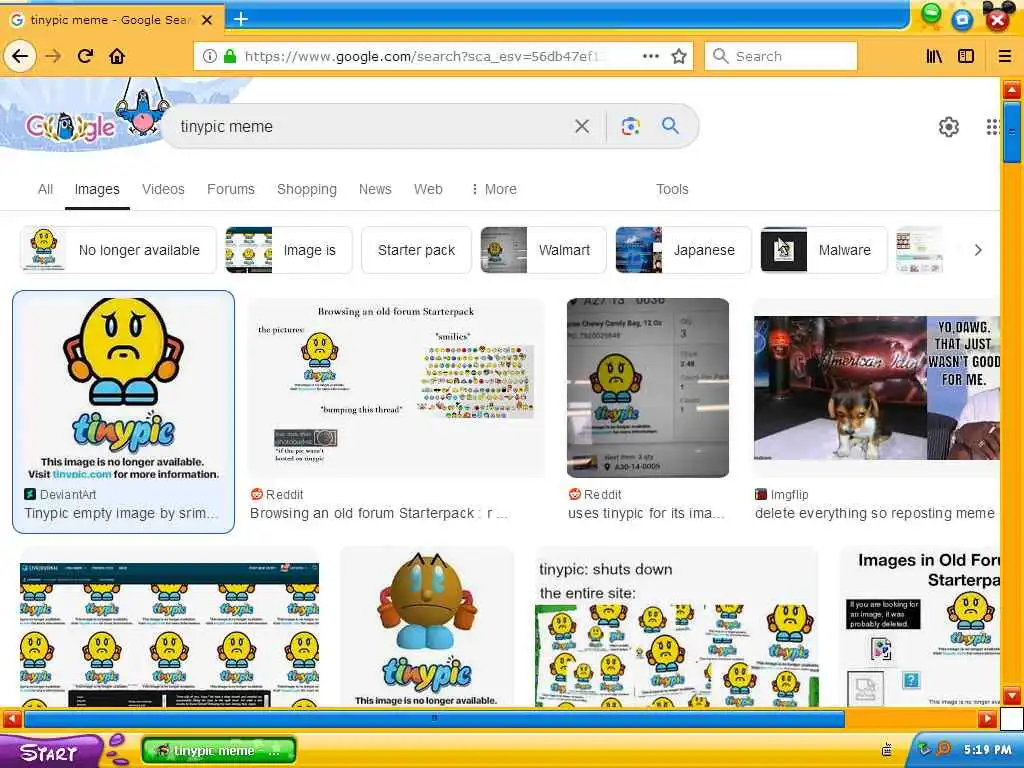This screenshot has height=768, width=1024.
Task: Open the brown 3D tinypic face image
Action: point(426,627)
